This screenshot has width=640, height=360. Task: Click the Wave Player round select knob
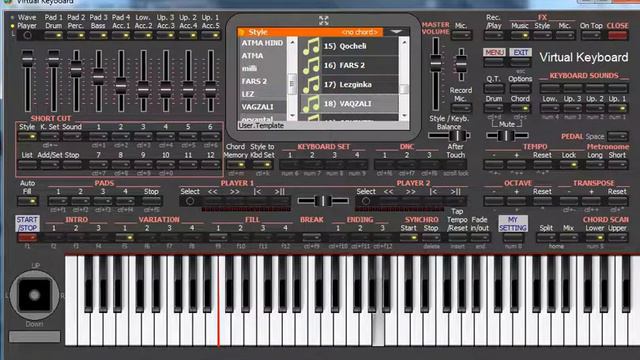coord(27,36)
